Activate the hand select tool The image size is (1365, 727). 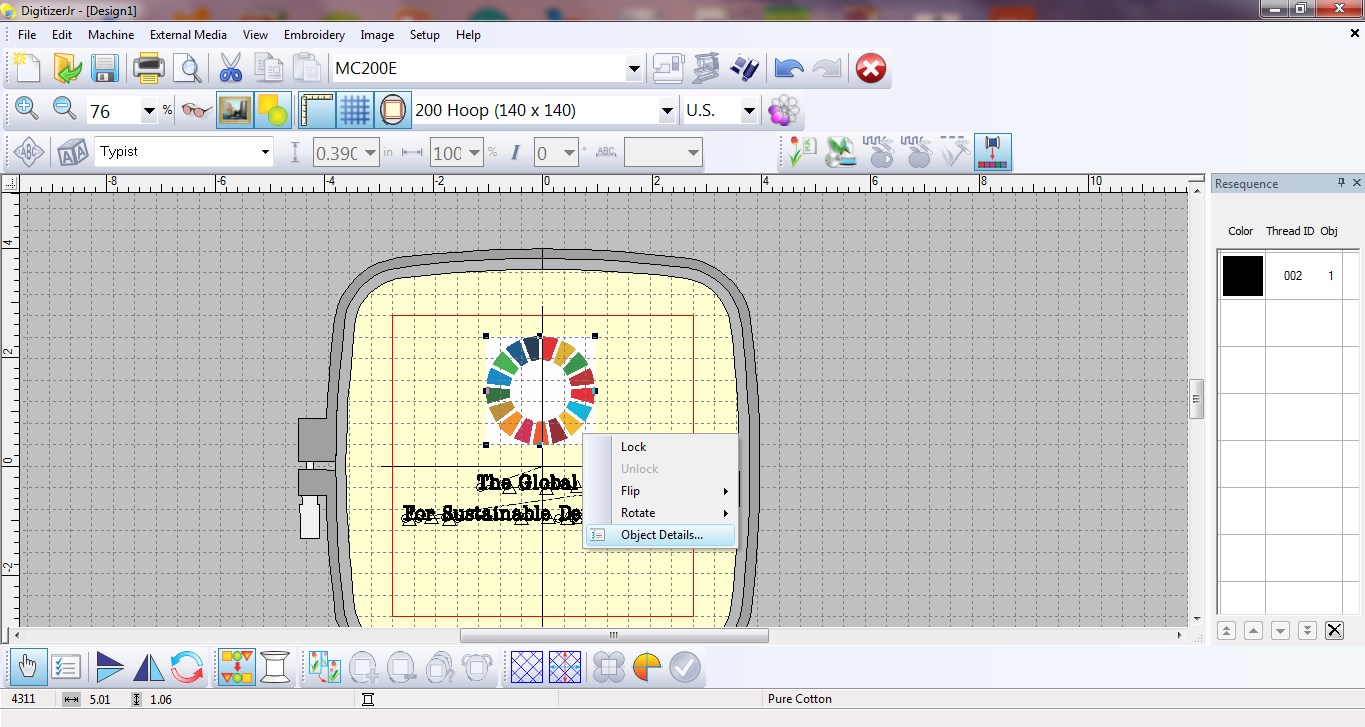pyautogui.click(x=27, y=667)
